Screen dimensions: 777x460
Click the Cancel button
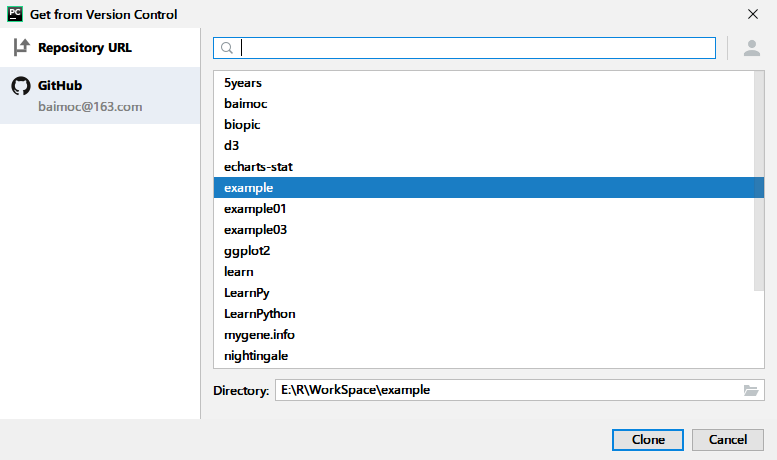pos(727,440)
